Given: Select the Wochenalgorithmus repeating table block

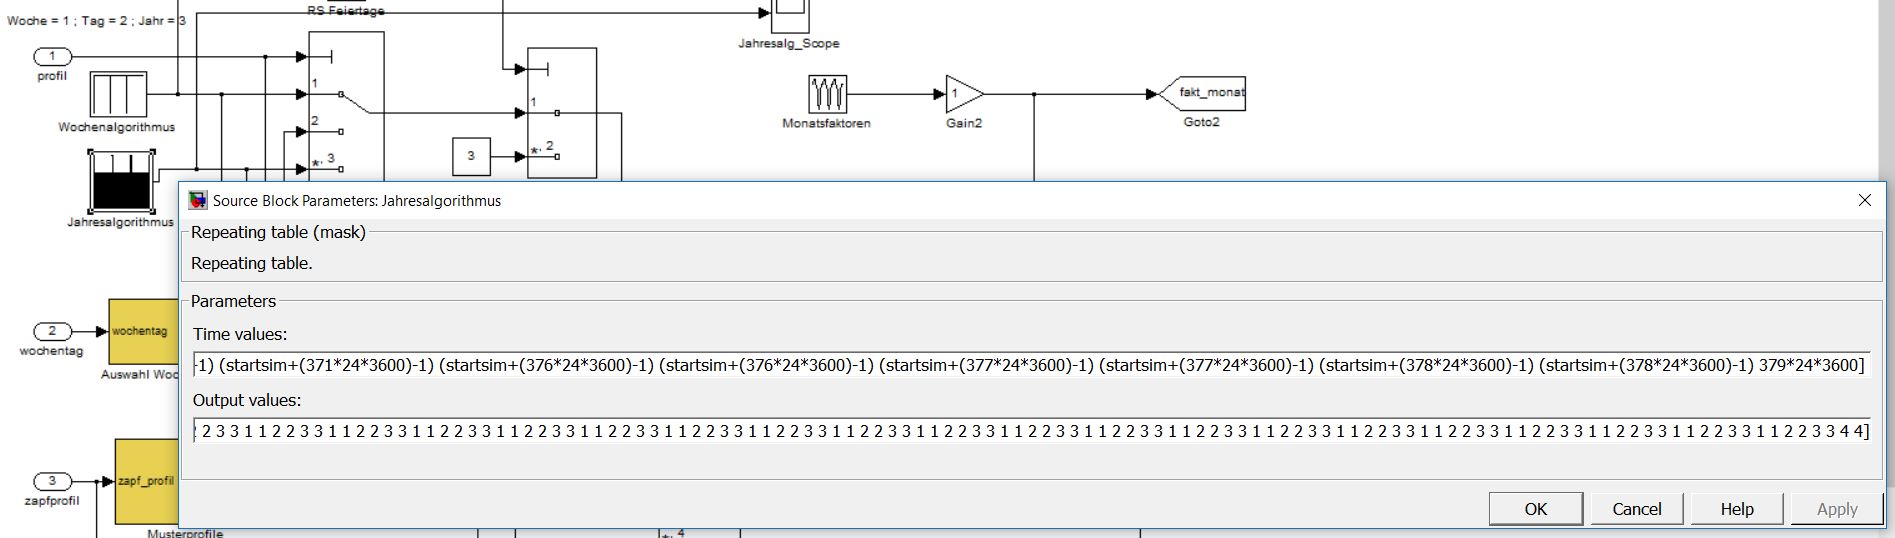Looking at the screenshot, I should click(x=118, y=94).
